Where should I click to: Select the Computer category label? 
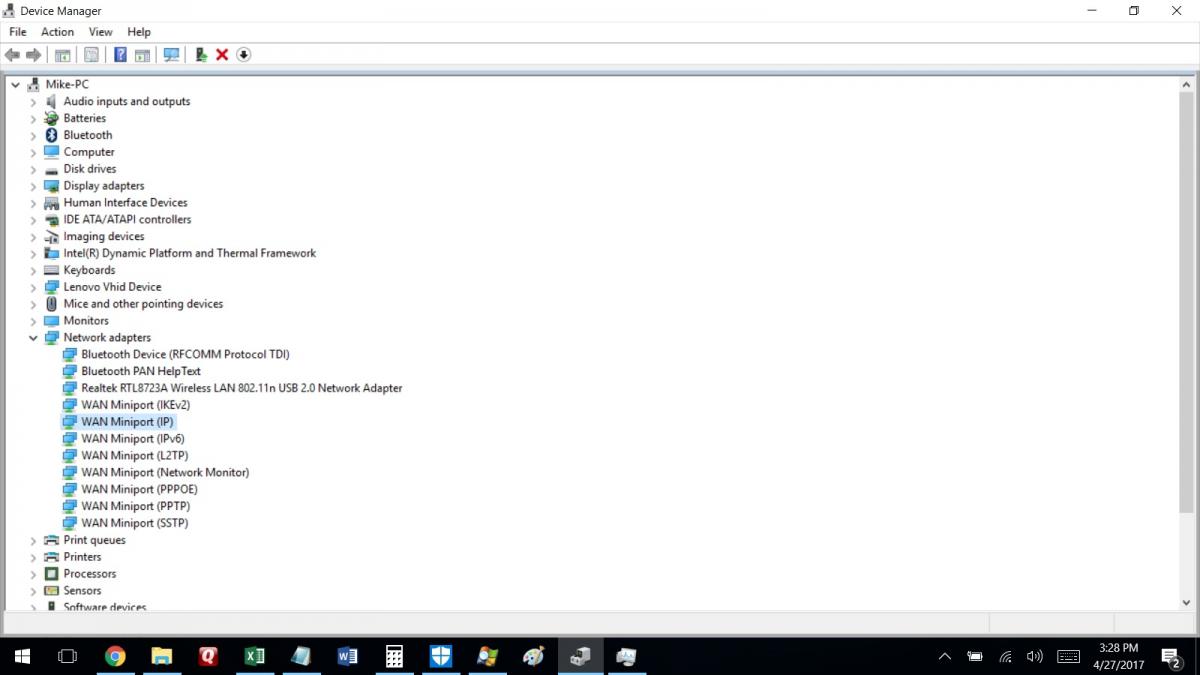tap(89, 152)
